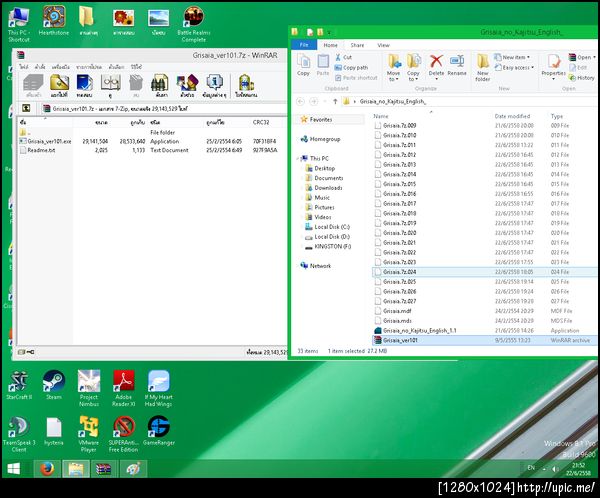The height and width of the screenshot is (498, 600).
Task: Click the WinRAR icon on the taskbar
Action: coord(104,469)
